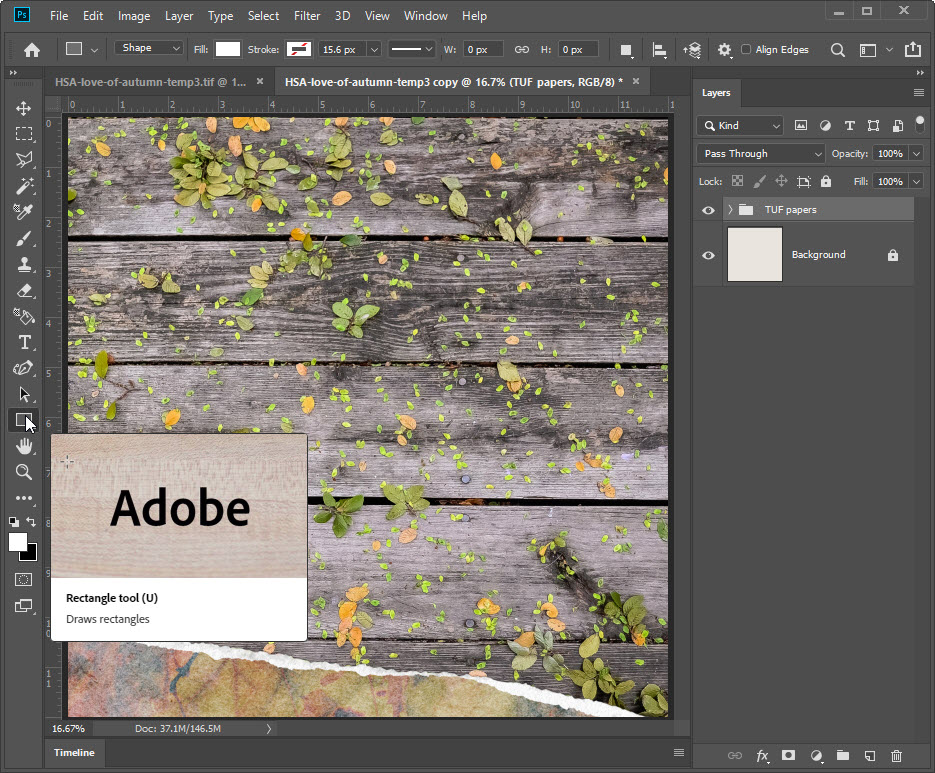Click the Home button in options bar
935x773 pixels.
(32, 49)
